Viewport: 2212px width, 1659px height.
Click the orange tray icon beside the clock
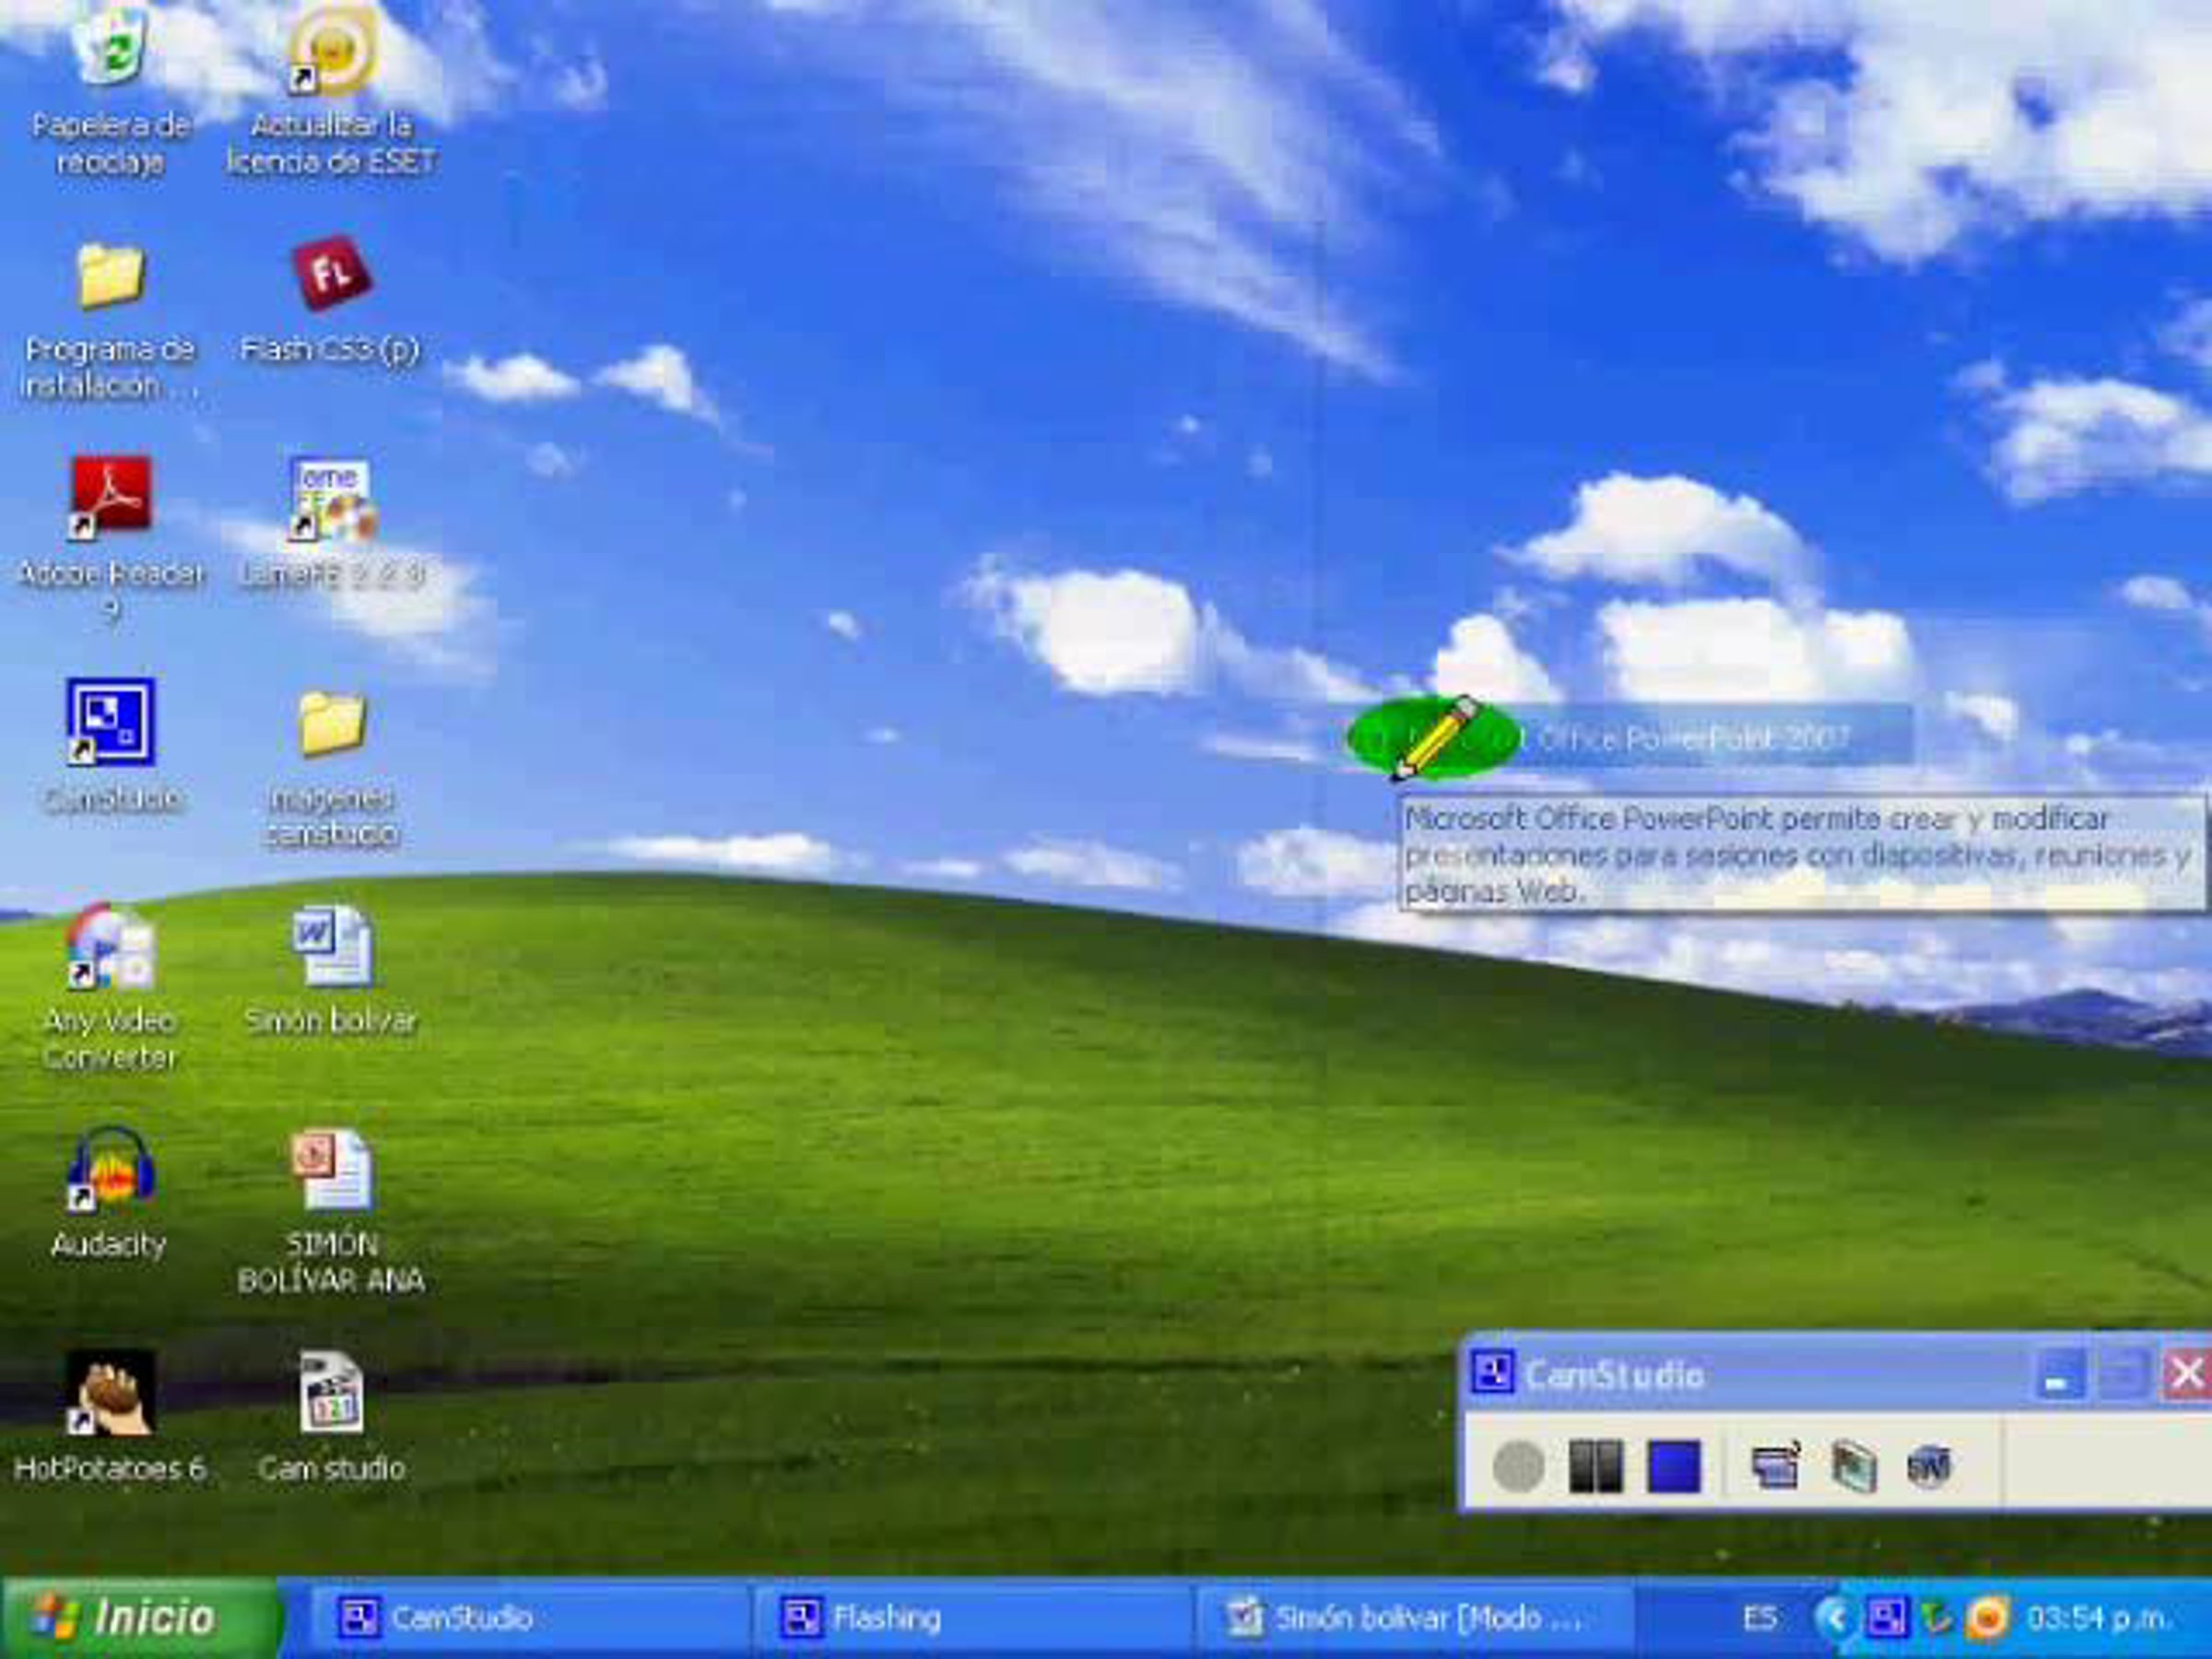pos(1987,1618)
